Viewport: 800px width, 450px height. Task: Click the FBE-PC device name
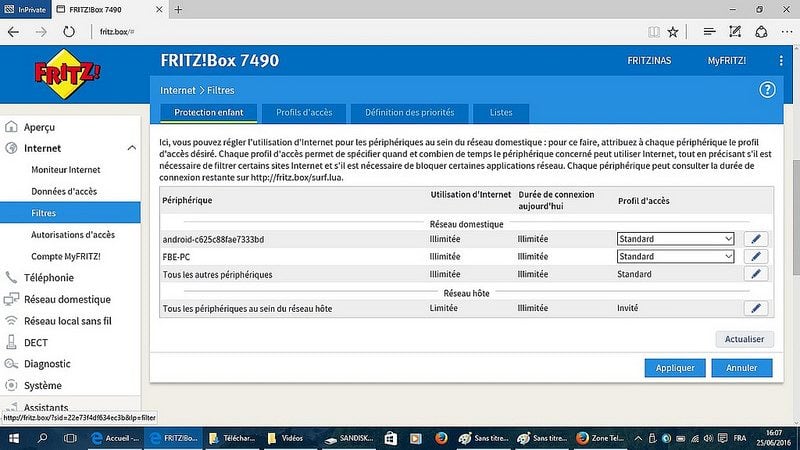click(x=176, y=257)
